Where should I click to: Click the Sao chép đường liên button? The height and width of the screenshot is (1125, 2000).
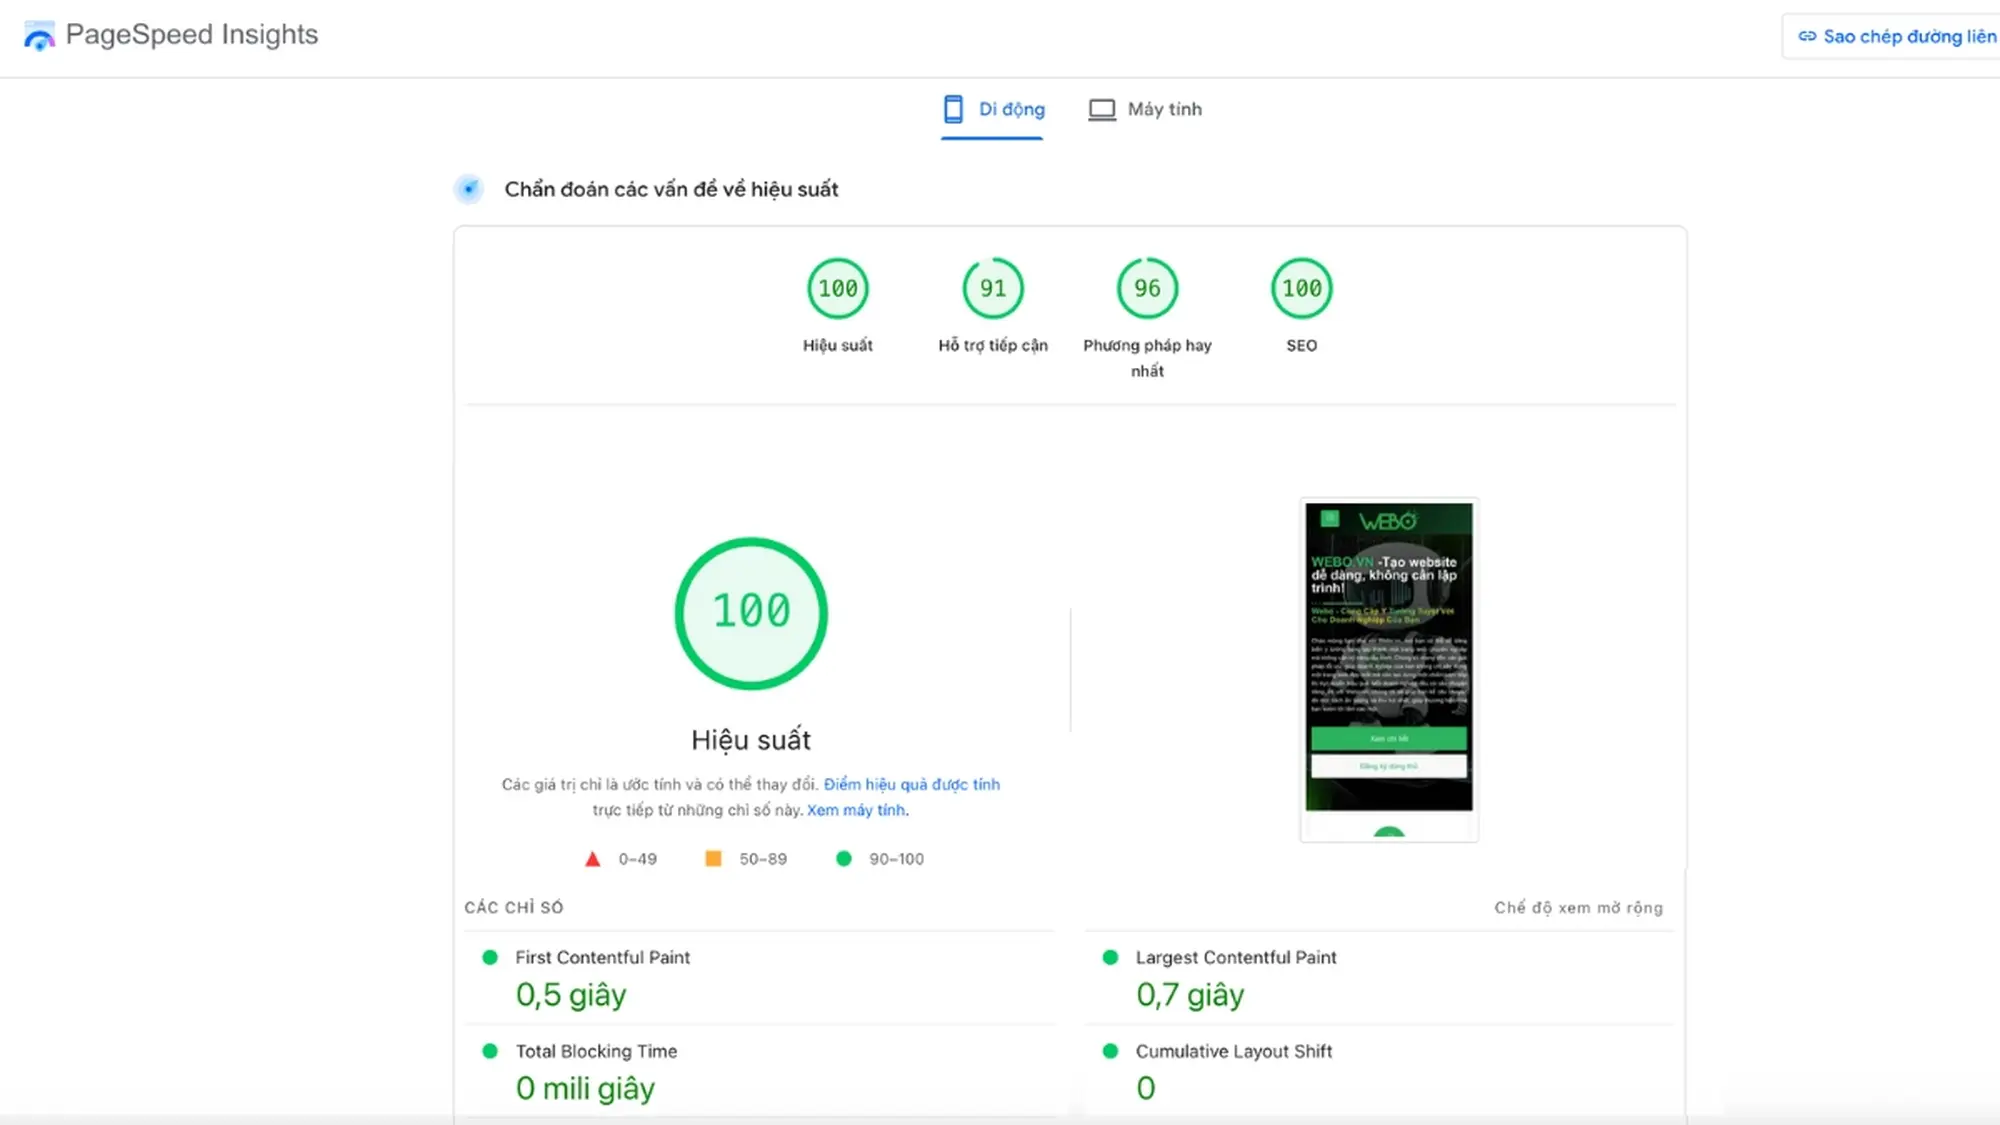(1892, 37)
